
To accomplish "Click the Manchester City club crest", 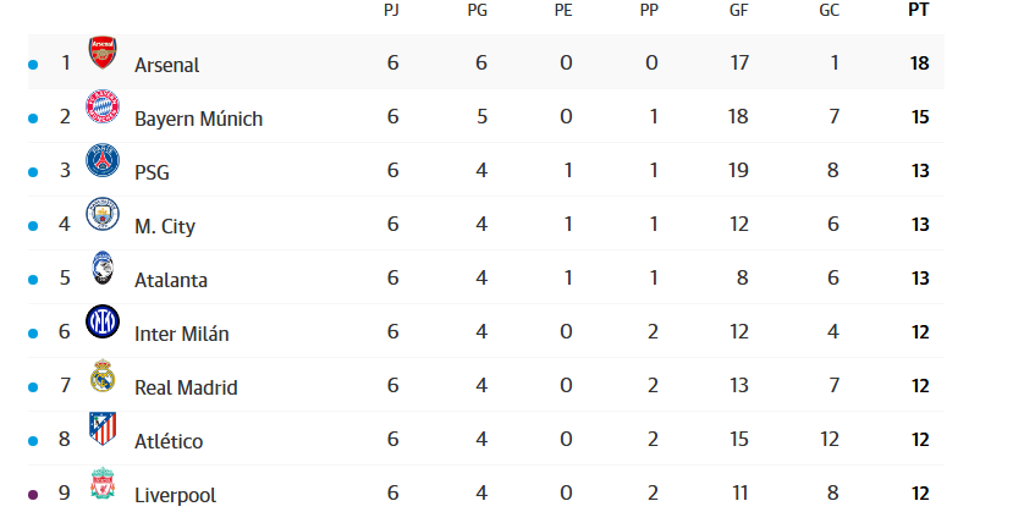I will click(102, 214).
